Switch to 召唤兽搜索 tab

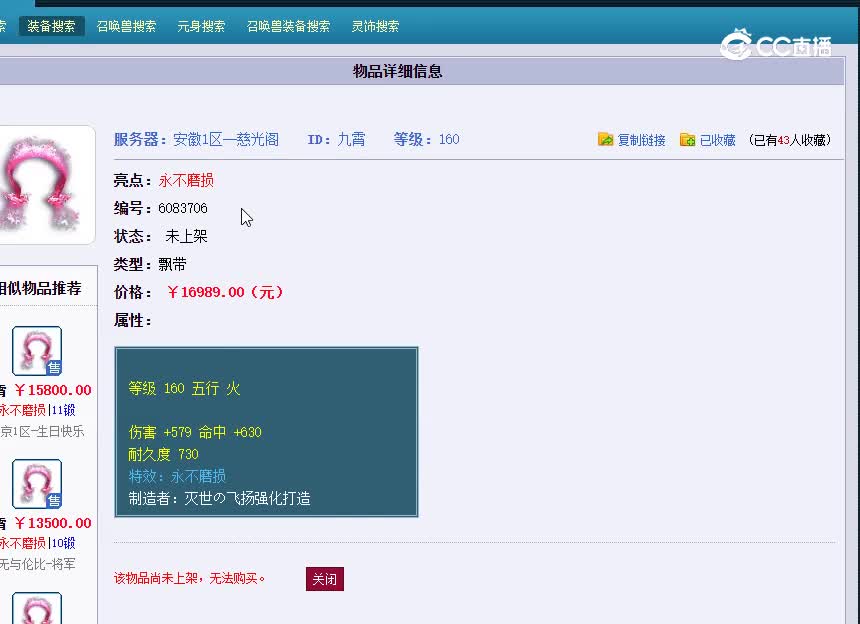pyautogui.click(x=126, y=26)
